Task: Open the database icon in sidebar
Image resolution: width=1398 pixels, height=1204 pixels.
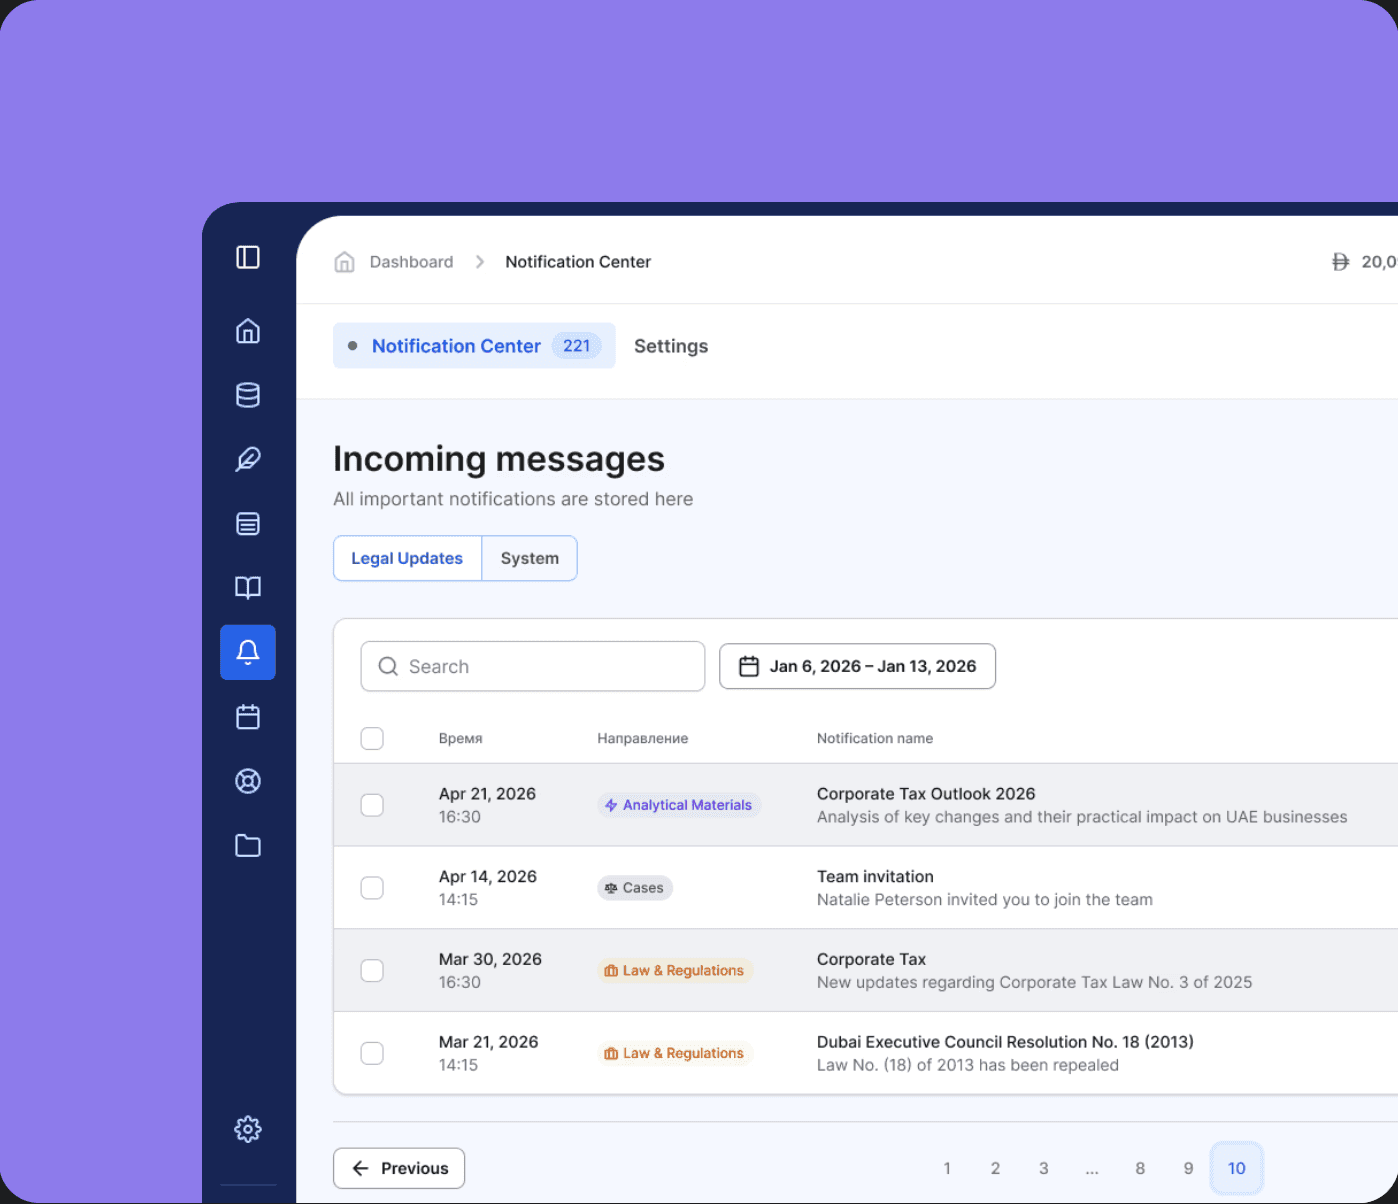Action: (x=248, y=395)
